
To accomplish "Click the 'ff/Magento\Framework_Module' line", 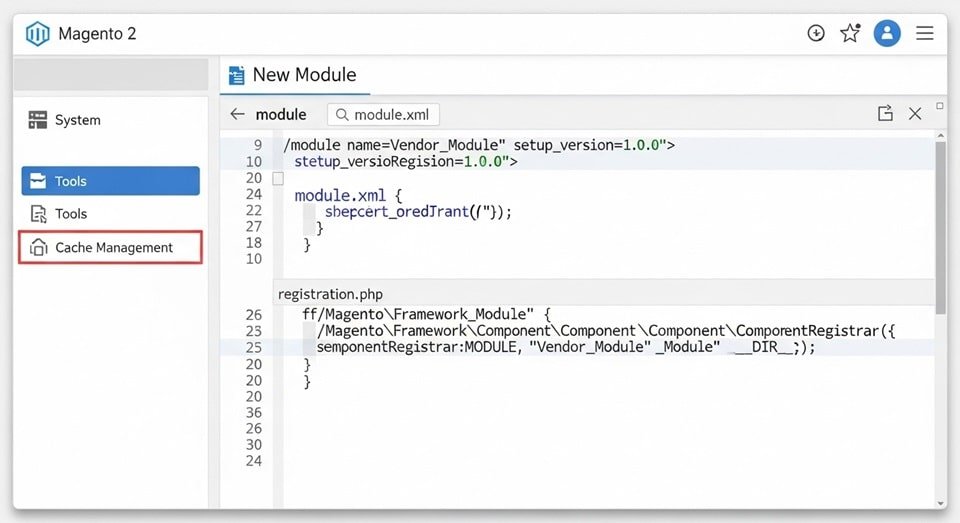I will tap(427, 314).
